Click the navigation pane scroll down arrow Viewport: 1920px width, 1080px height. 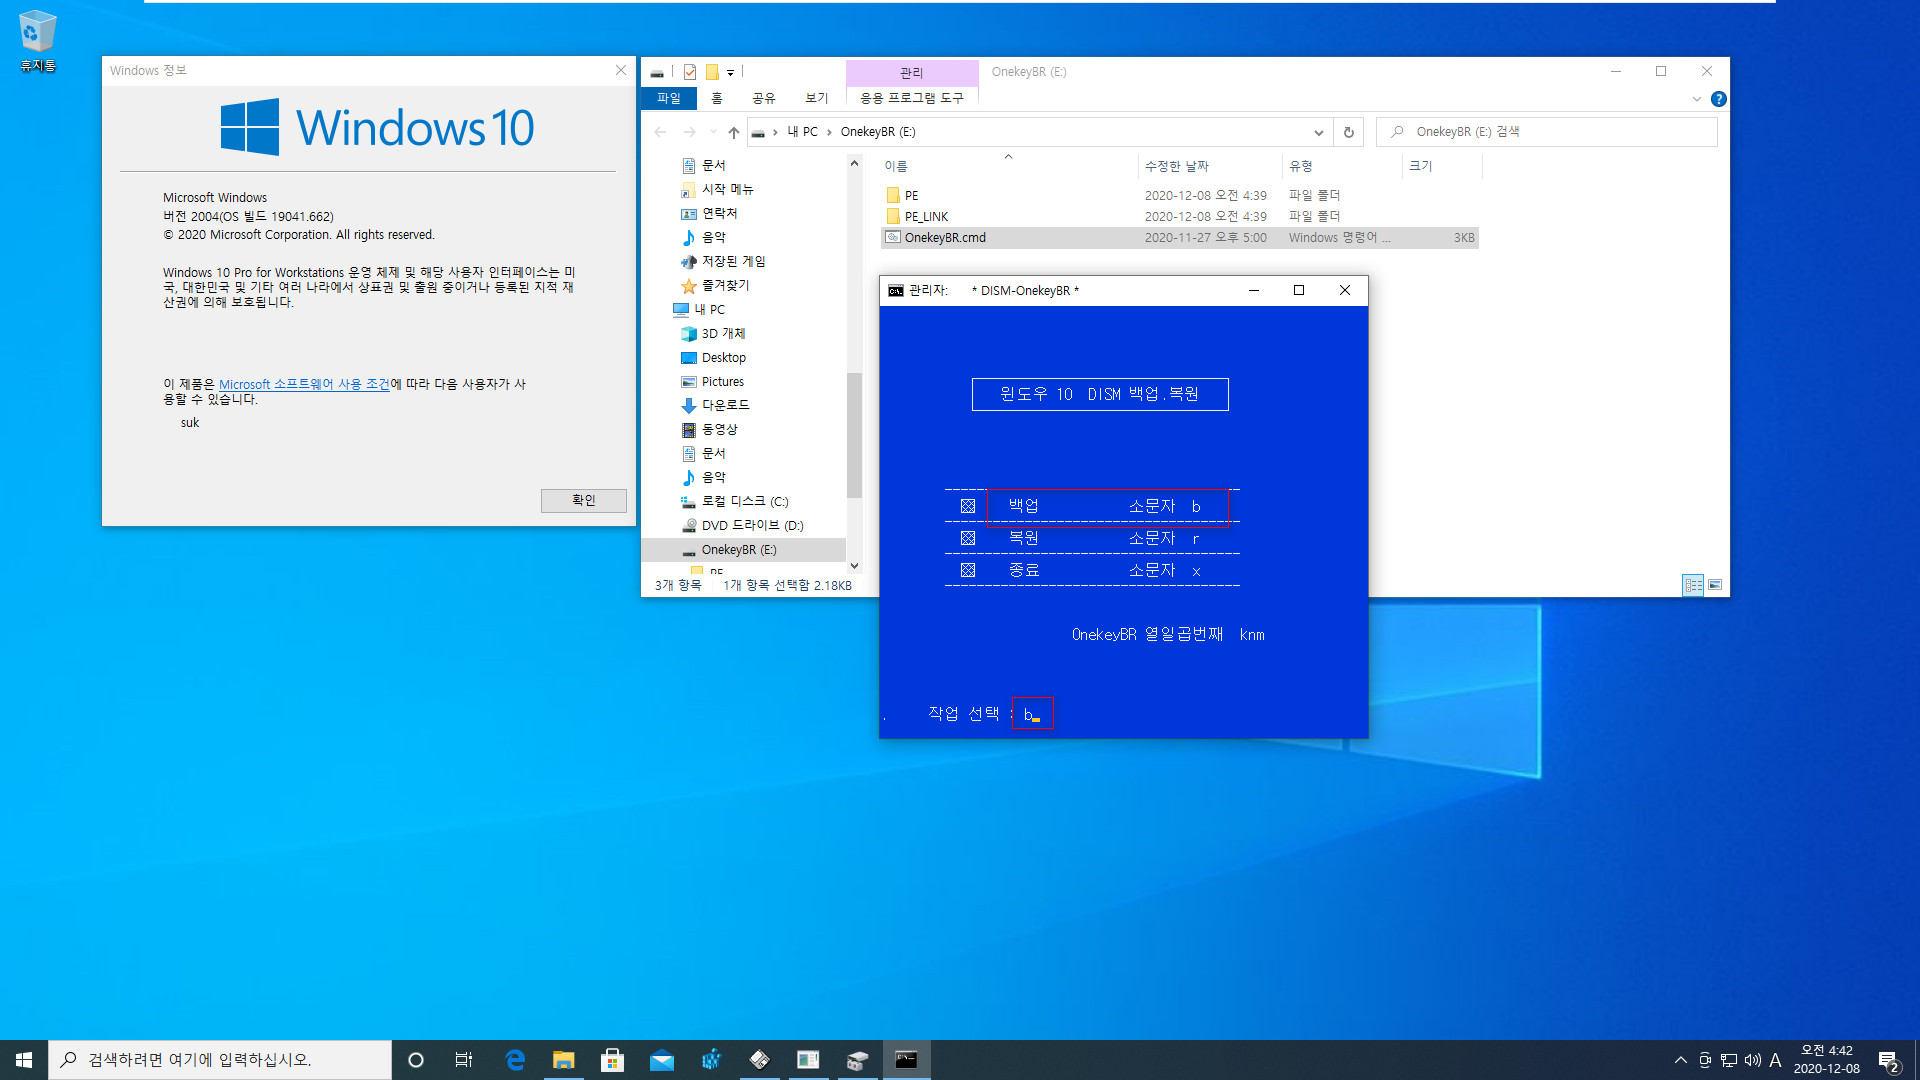coord(854,566)
